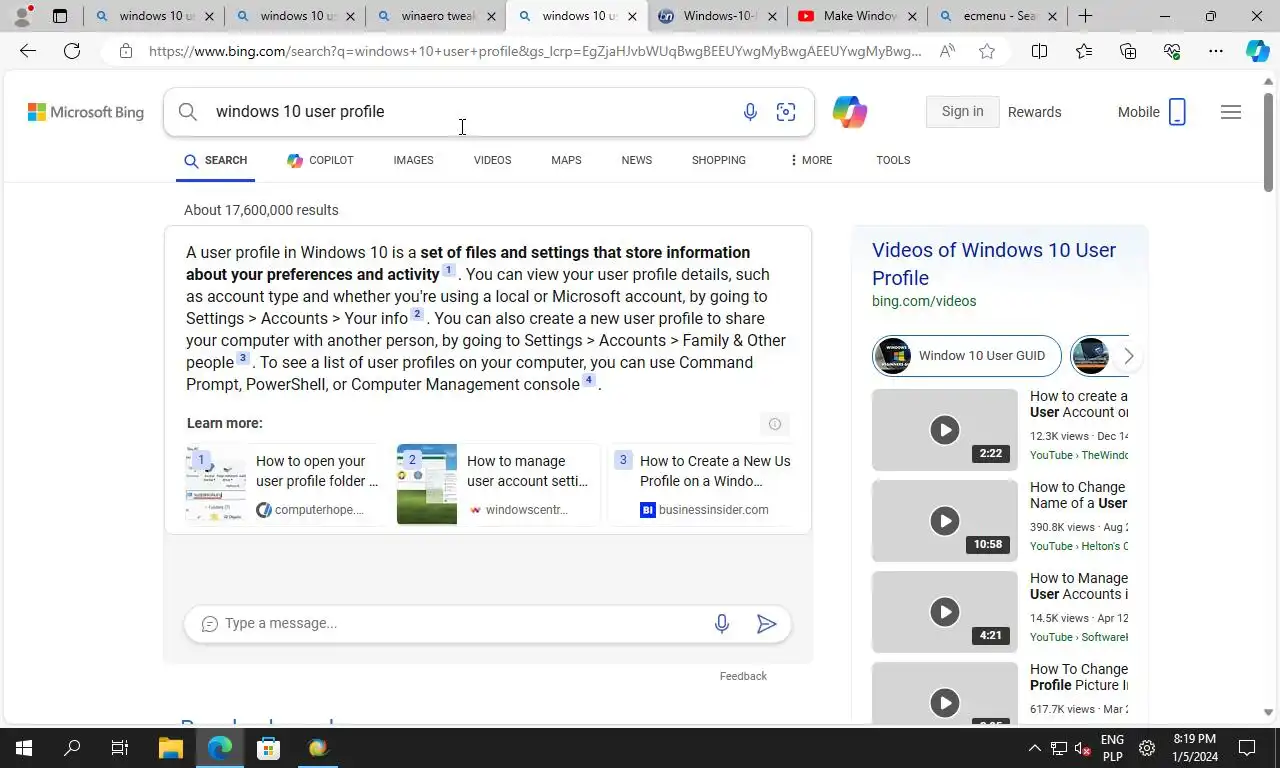The height and width of the screenshot is (768, 1280).
Task: Open Task View on the taskbar
Action: coord(120,748)
